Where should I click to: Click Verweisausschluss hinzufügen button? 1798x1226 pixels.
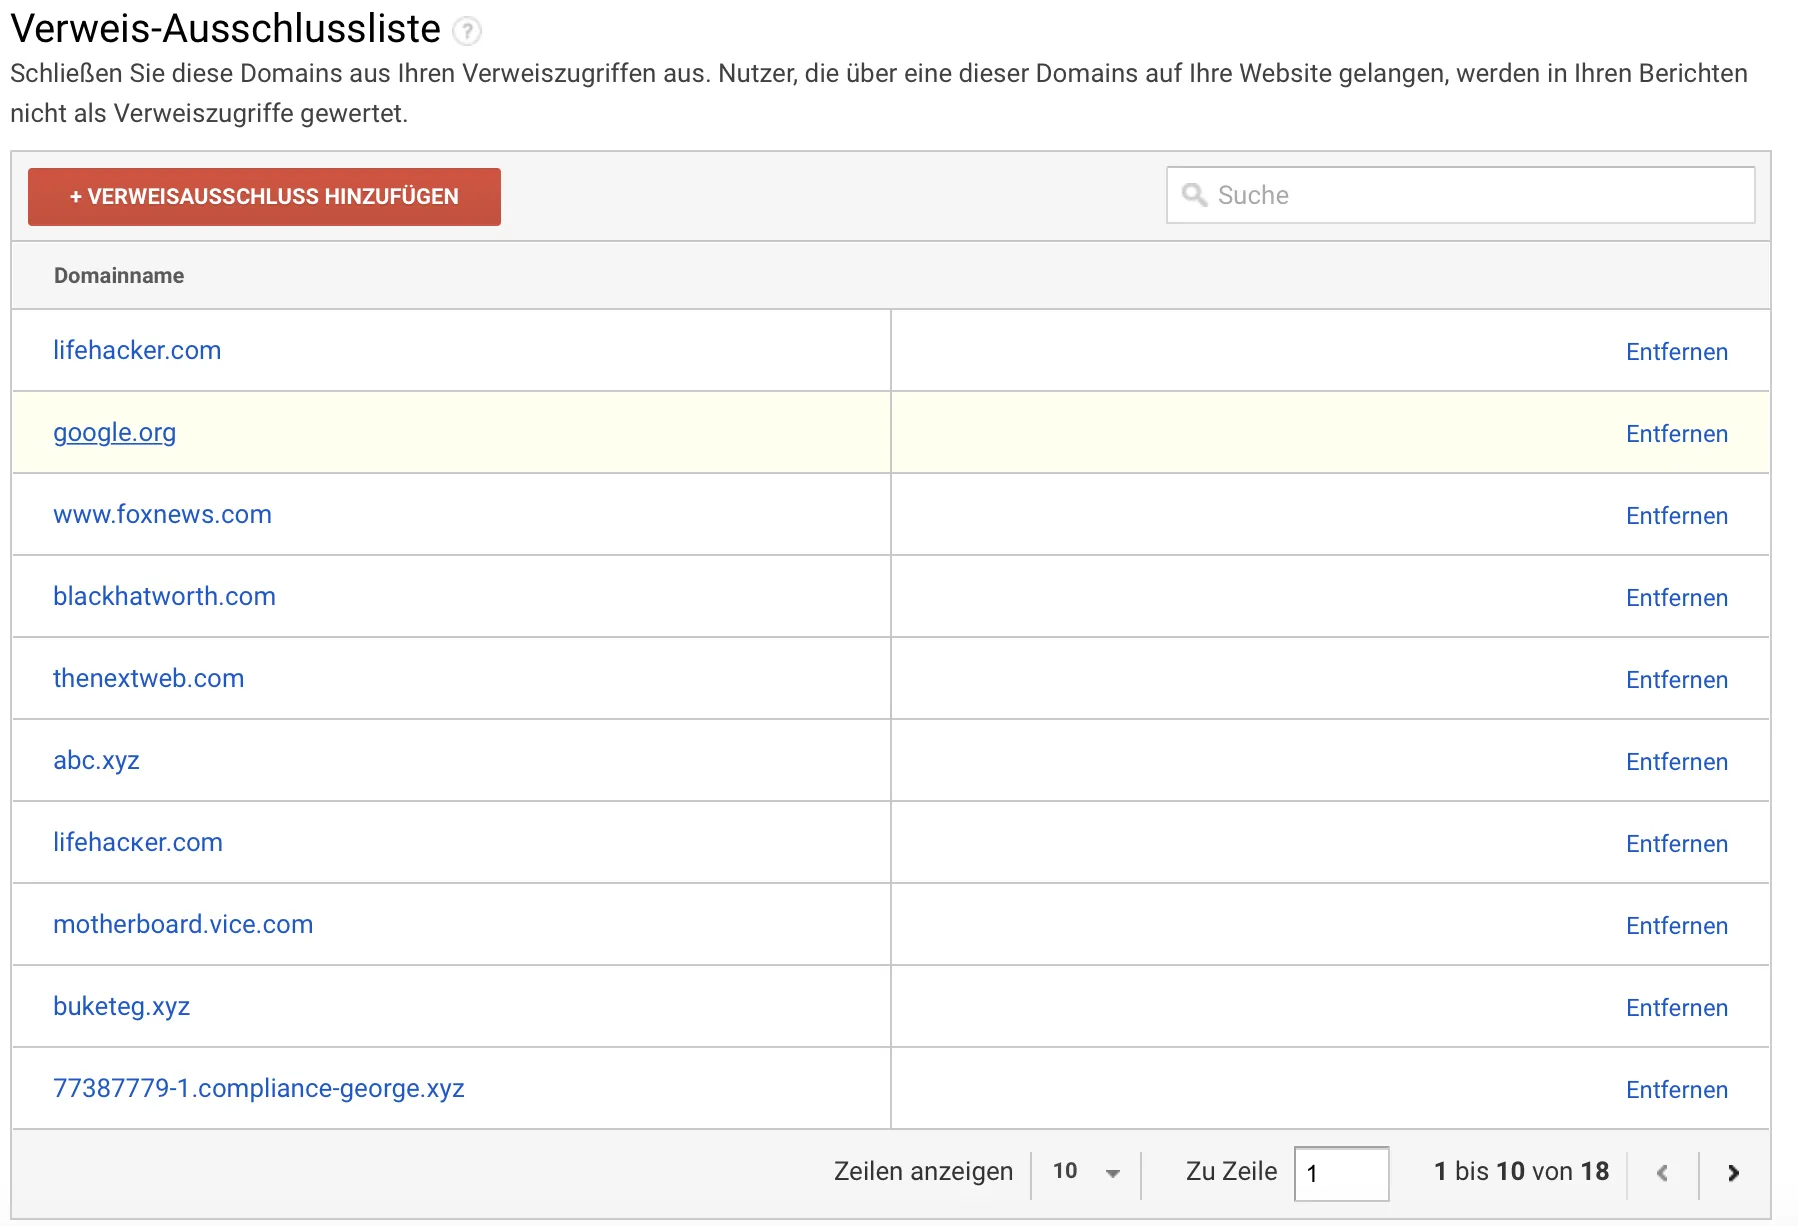[x=264, y=197]
